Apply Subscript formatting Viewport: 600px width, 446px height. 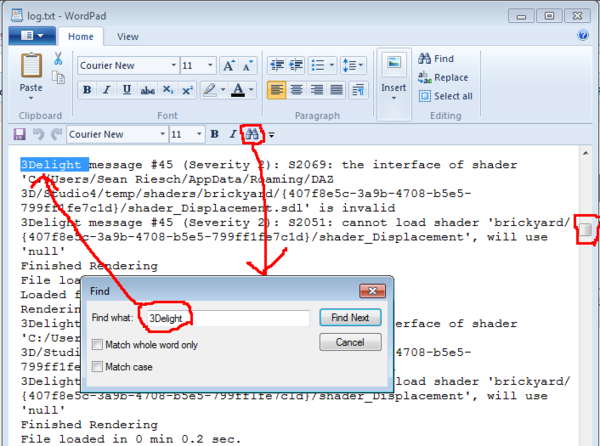coord(168,90)
